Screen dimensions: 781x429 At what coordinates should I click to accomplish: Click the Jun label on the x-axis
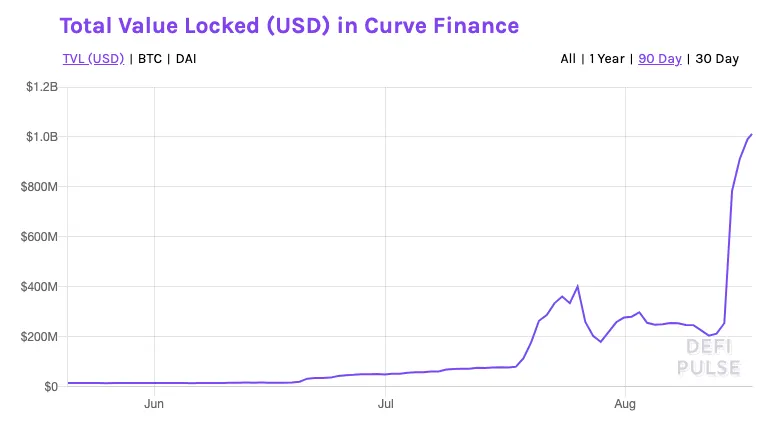154,405
